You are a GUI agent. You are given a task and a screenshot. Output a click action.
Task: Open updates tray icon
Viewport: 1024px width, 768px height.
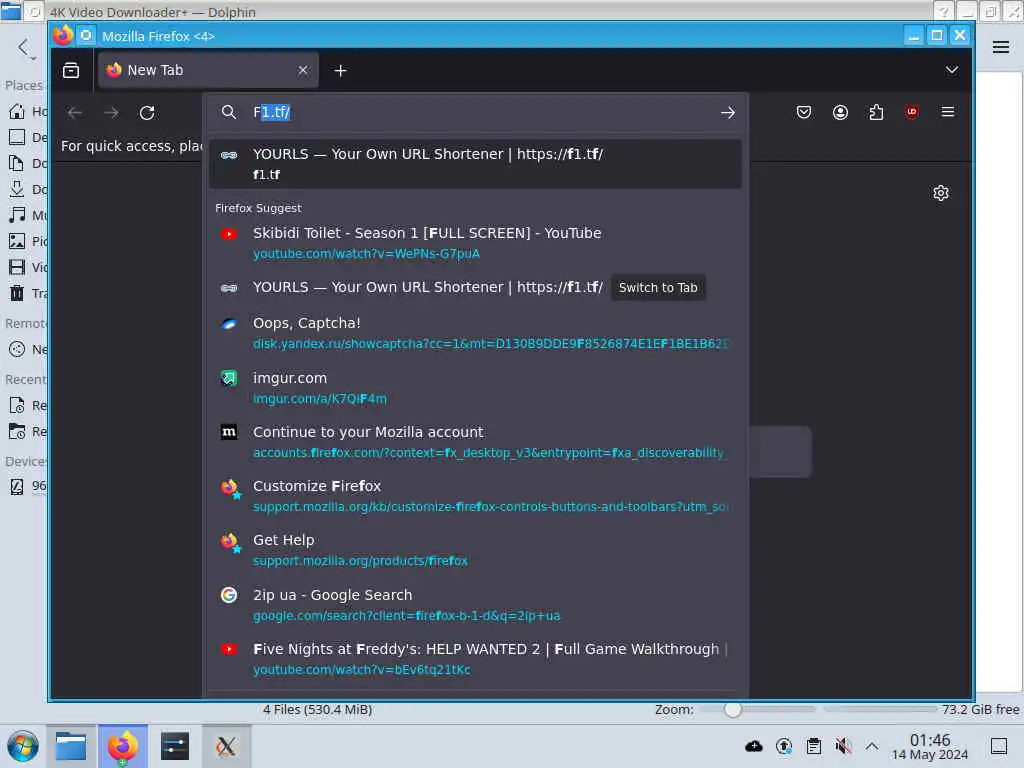pos(784,746)
